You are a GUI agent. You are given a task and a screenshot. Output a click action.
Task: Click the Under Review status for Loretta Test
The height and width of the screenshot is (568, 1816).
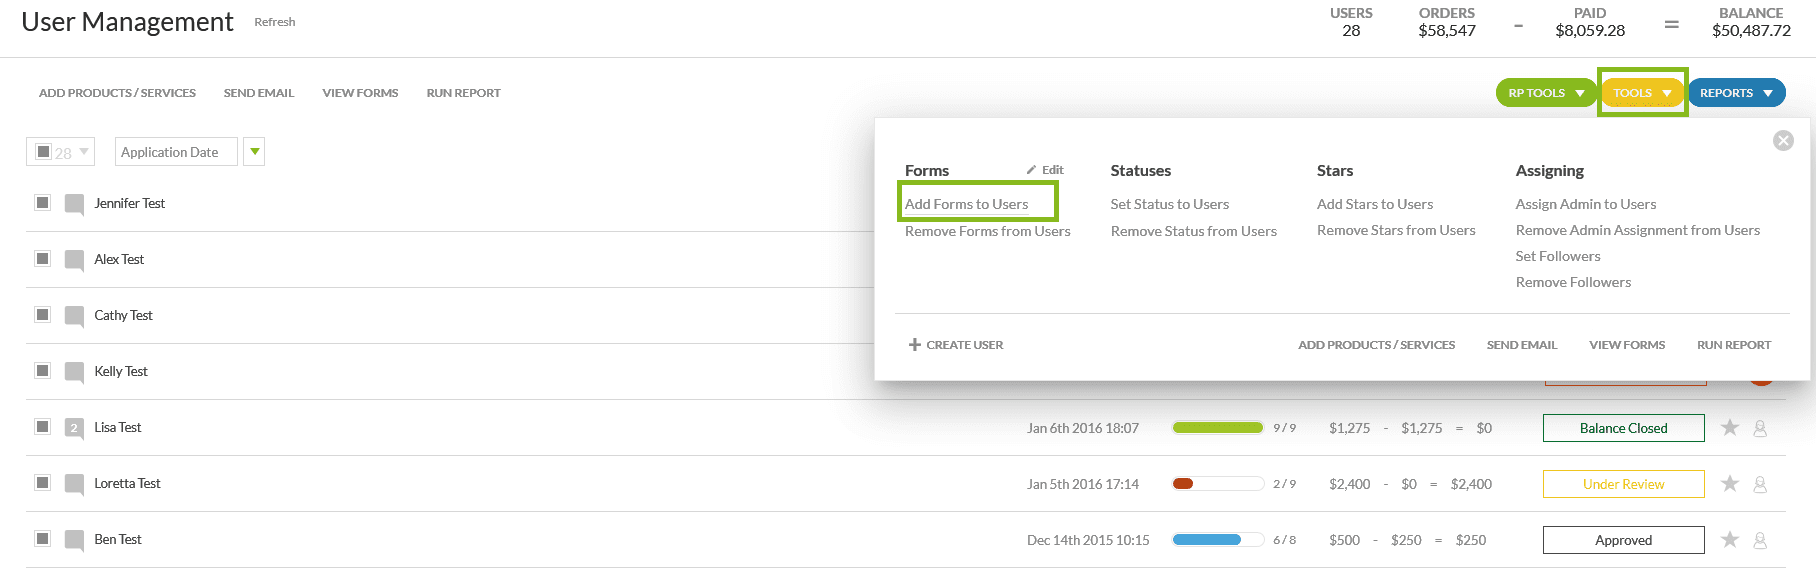tap(1623, 484)
